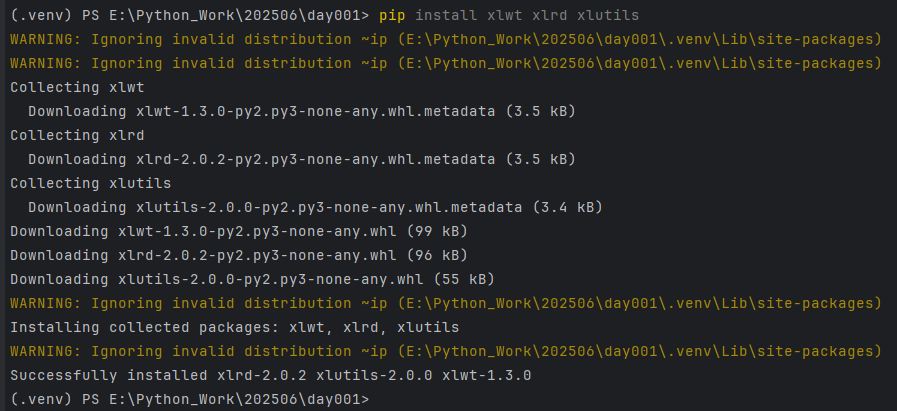The height and width of the screenshot is (411, 897).
Task: Select the xlwt-1.3.0 whl.metadata filename
Action: click(x=315, y=112)
